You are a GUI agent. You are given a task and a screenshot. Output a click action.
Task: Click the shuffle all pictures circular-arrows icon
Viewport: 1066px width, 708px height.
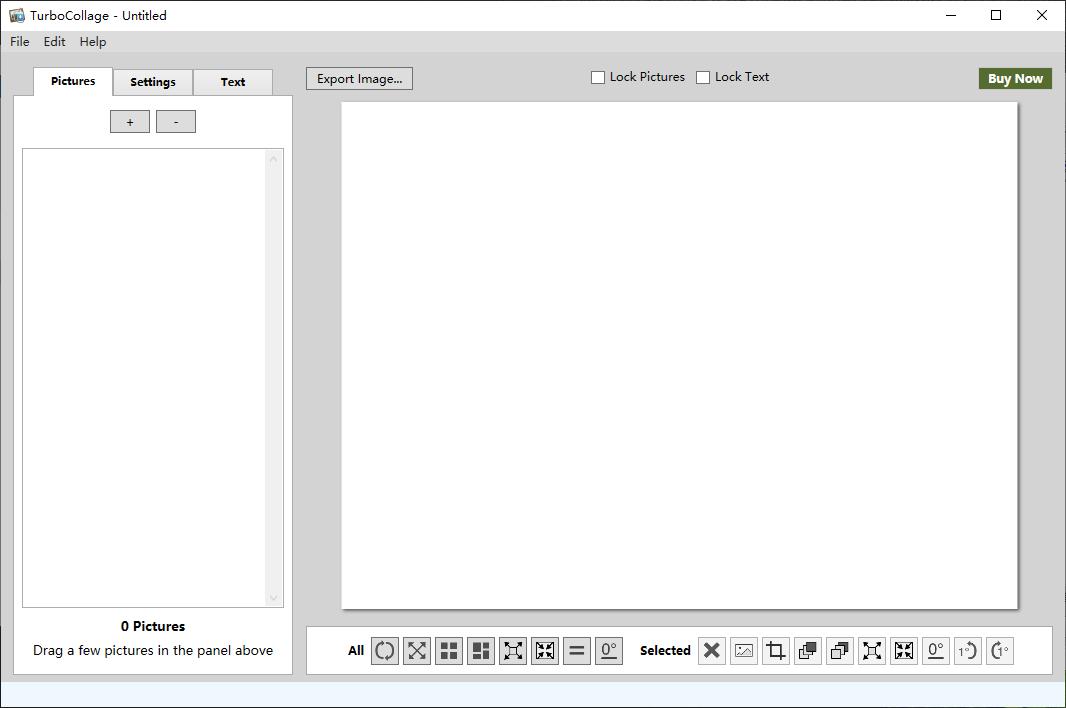point(385,651)
